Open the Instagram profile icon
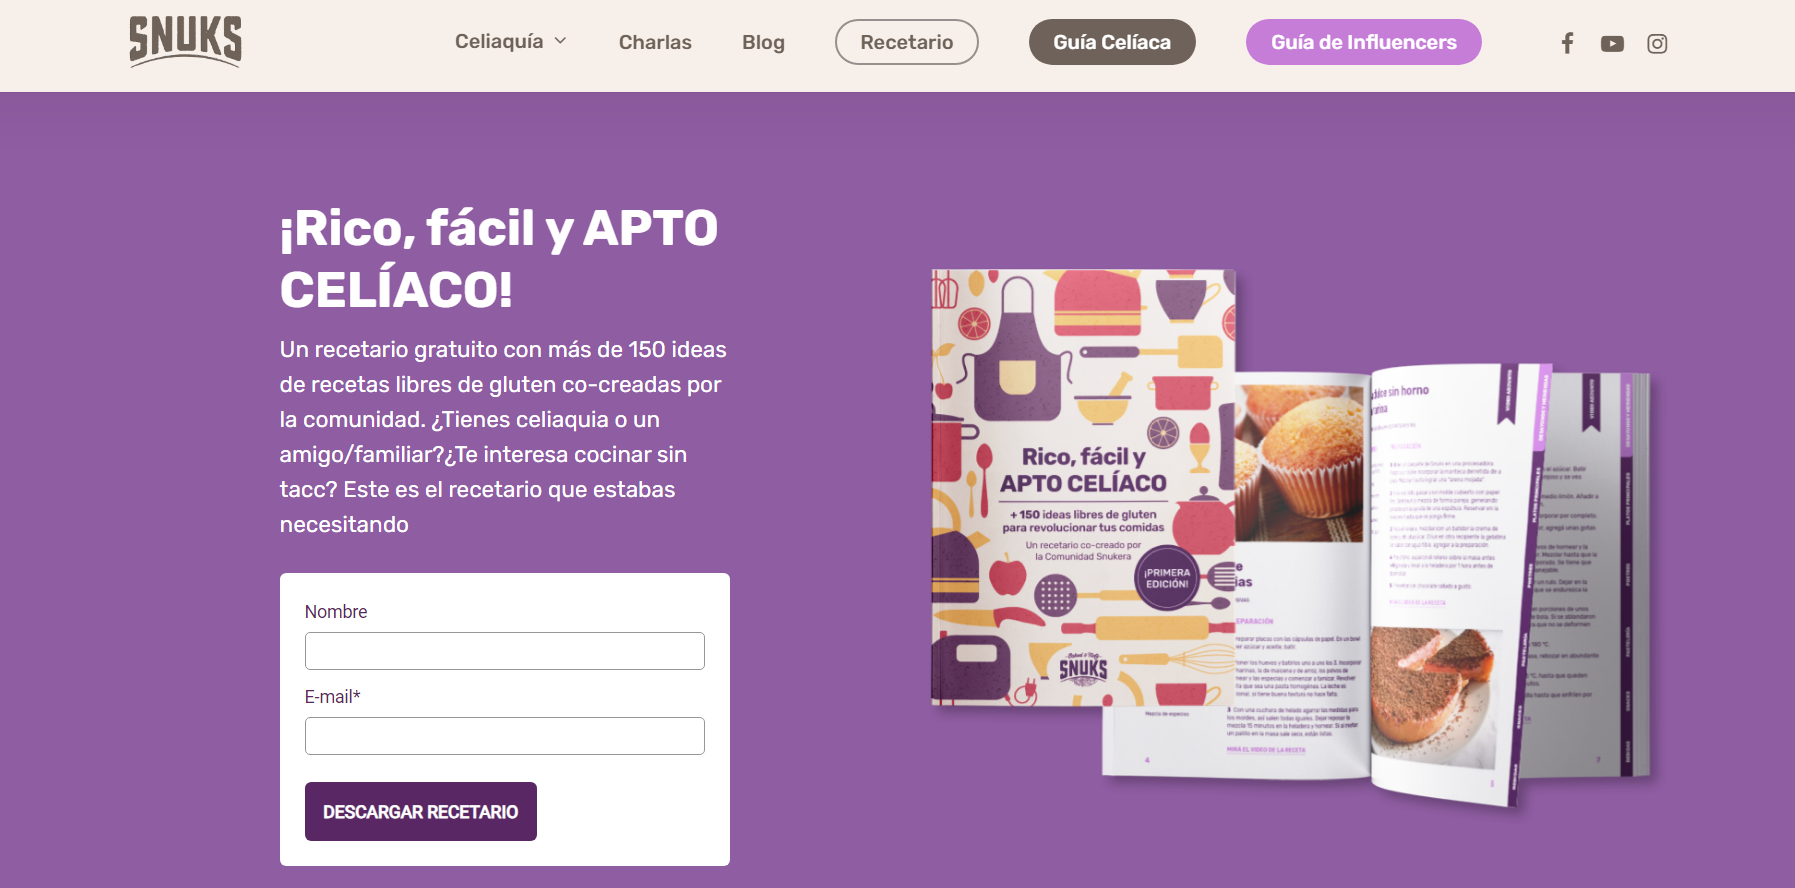1795x888 pixels. tap(1657, 43)
